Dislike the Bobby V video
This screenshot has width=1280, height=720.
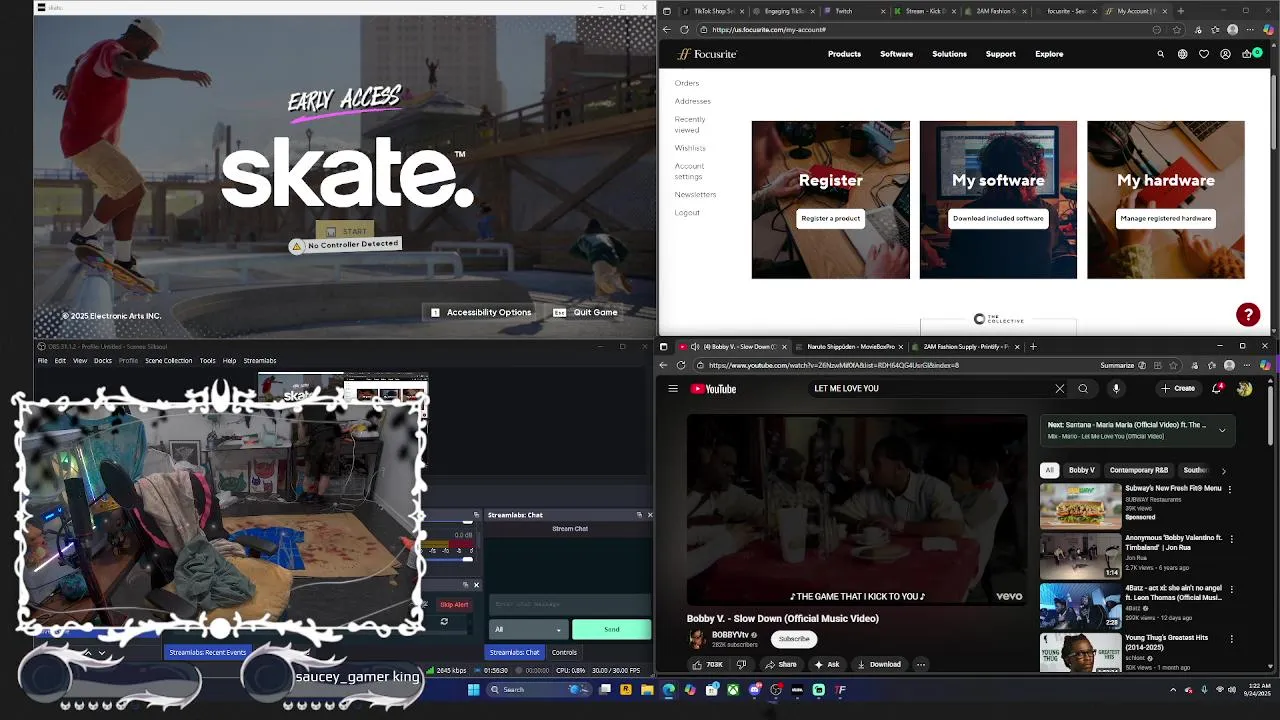tap(741, 664)
